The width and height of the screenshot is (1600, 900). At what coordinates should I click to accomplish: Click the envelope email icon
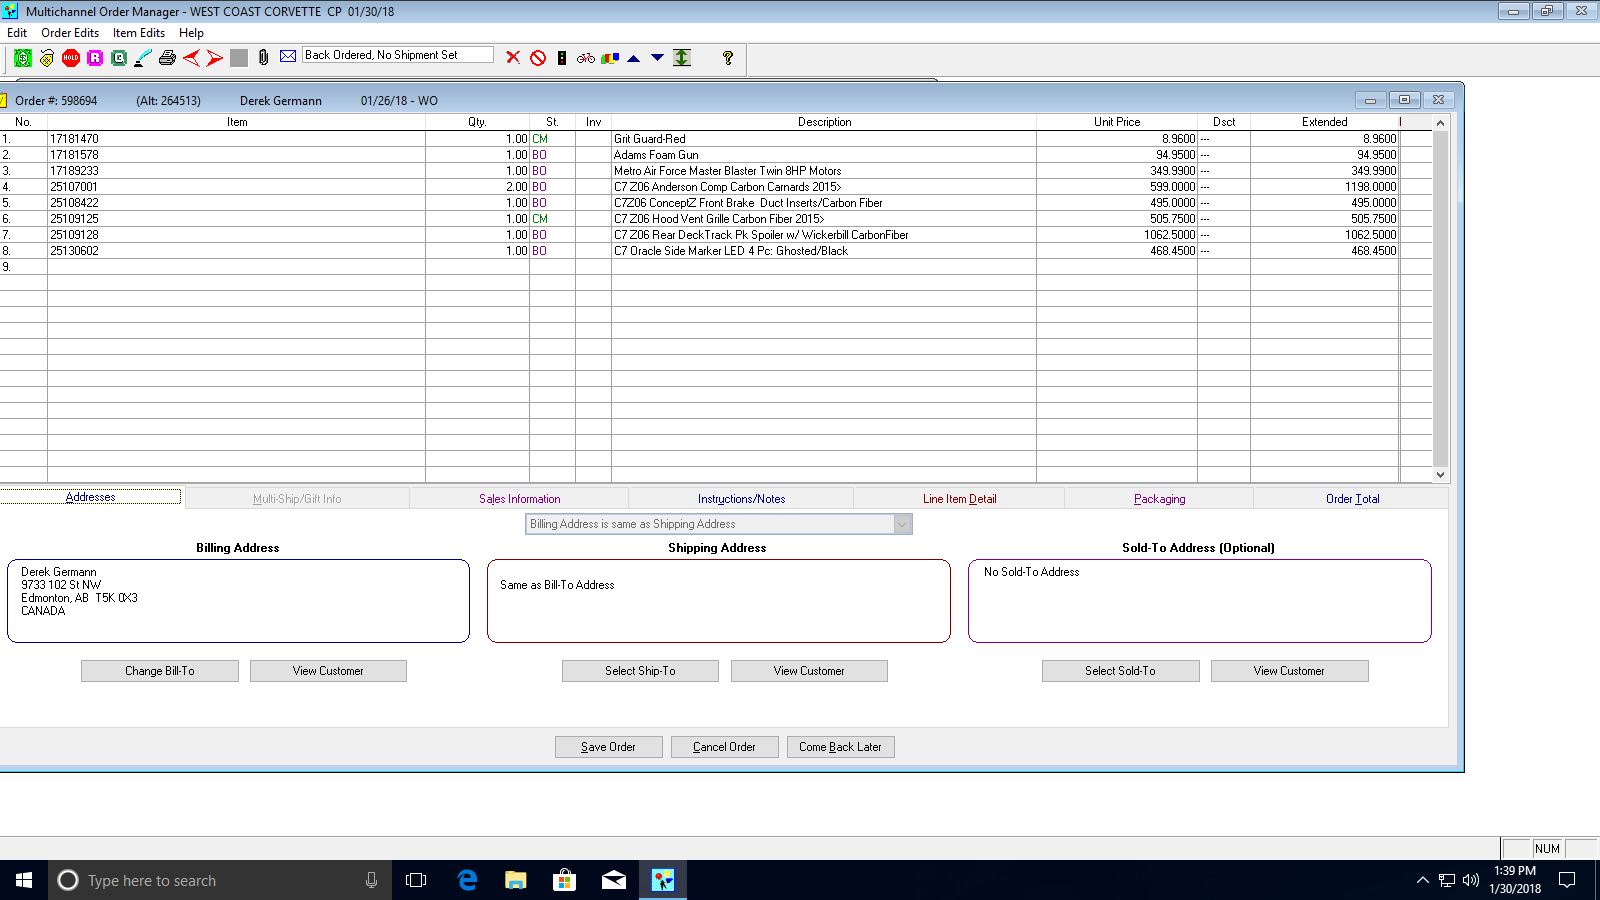(x=288, y=56)
